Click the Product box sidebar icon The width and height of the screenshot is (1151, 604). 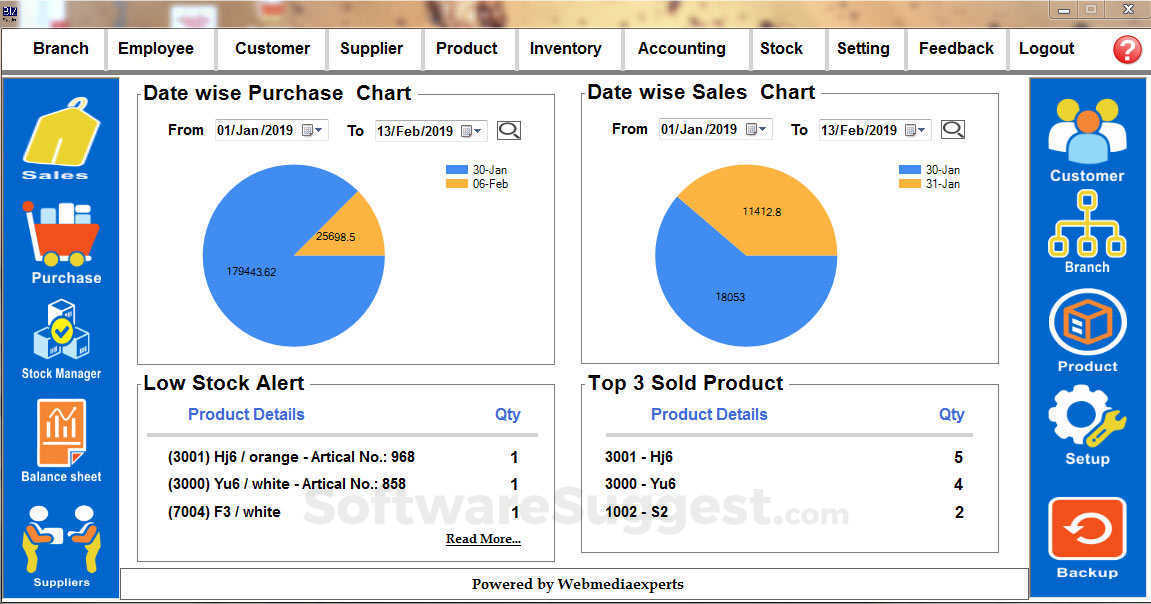(1087, 324)
